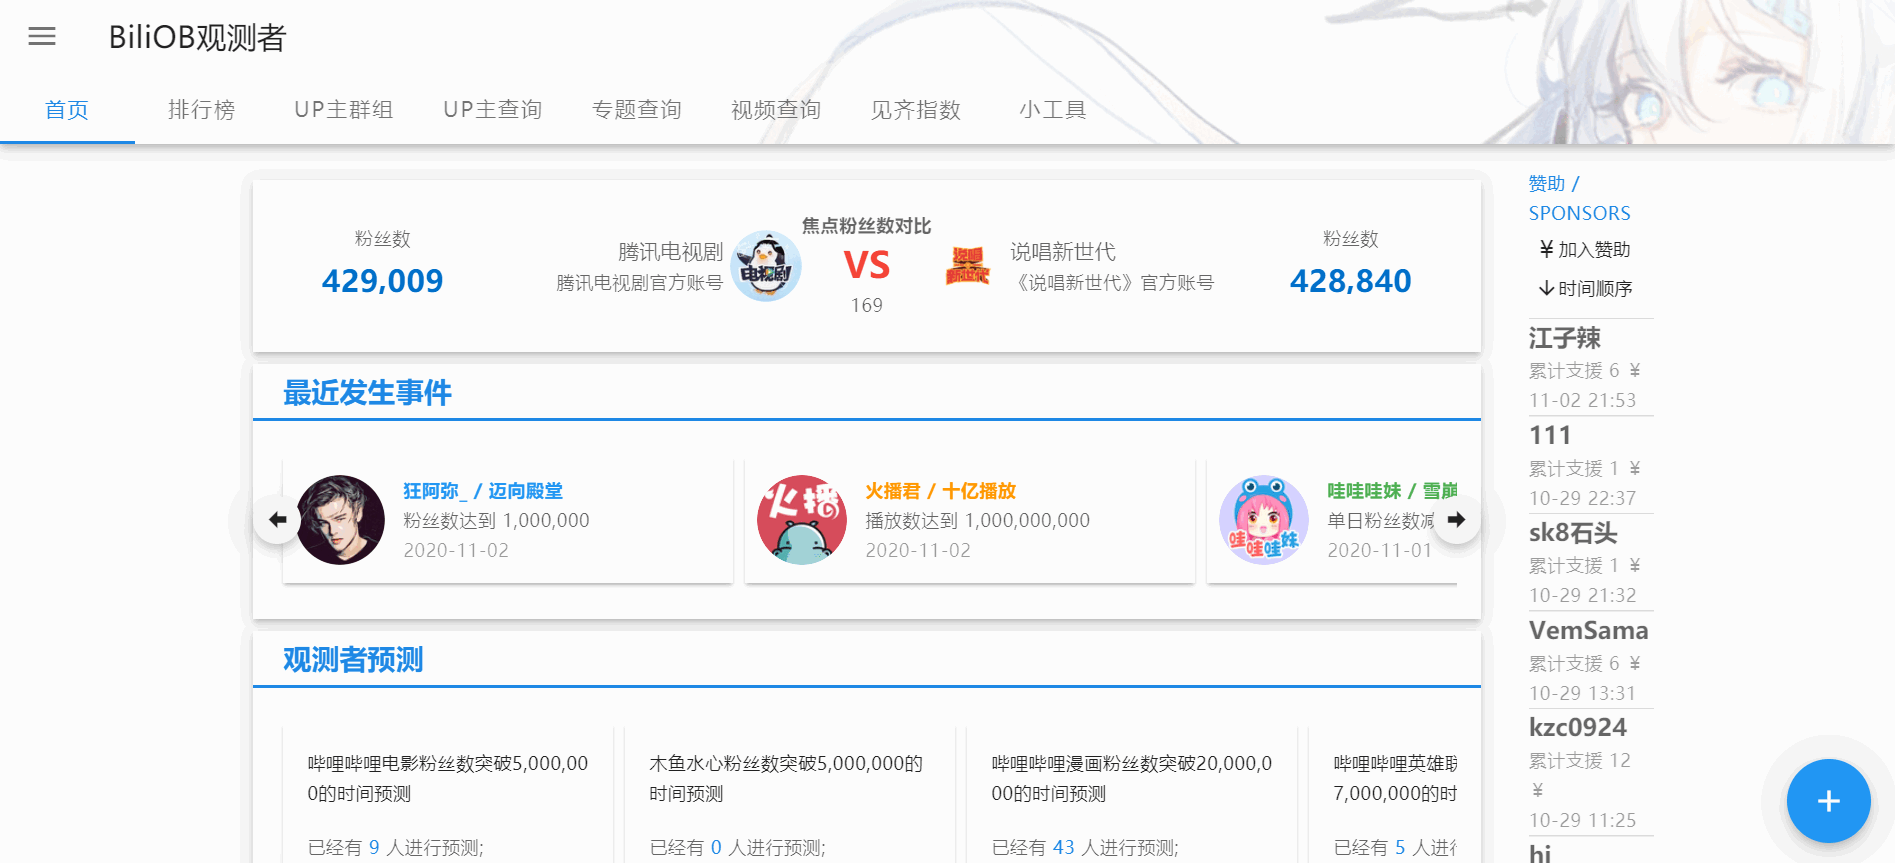Open the hamburger navigation menu
This screenshot has height=863, width=1895.
point(42,37)
